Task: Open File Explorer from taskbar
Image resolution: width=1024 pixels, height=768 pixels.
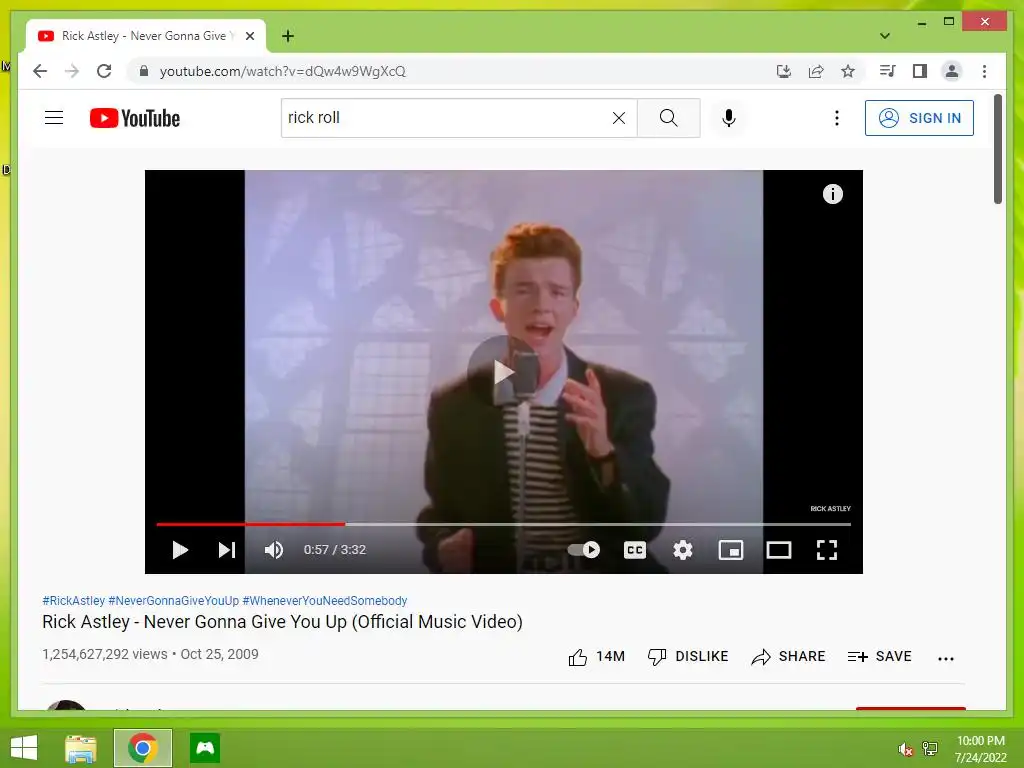Action: coord(81,748)
